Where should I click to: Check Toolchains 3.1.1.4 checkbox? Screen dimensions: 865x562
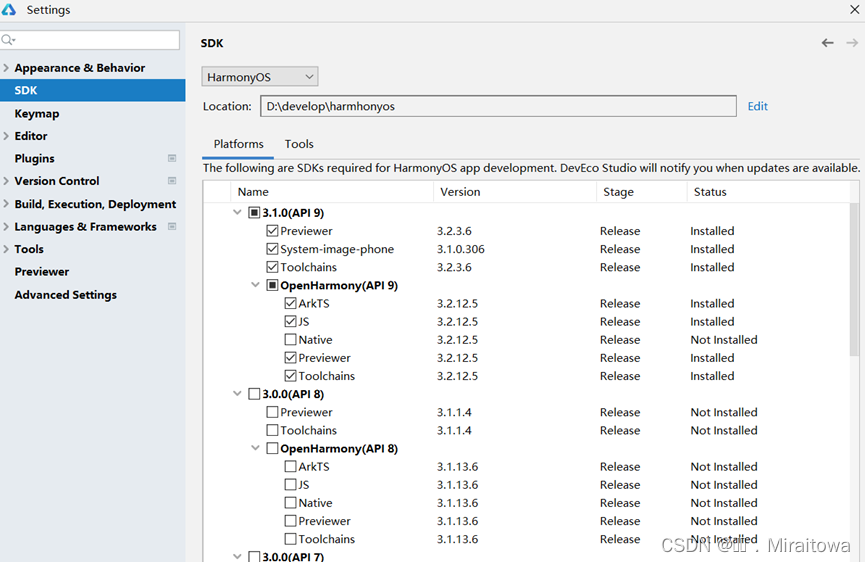272,430
